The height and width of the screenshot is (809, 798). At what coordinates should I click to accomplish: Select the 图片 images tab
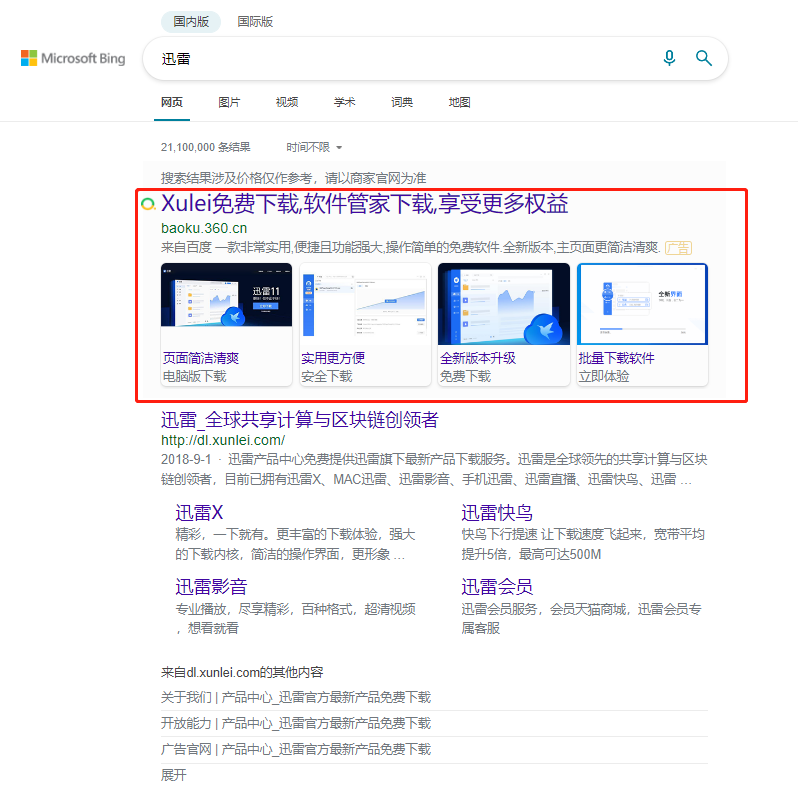coord(229,102)
